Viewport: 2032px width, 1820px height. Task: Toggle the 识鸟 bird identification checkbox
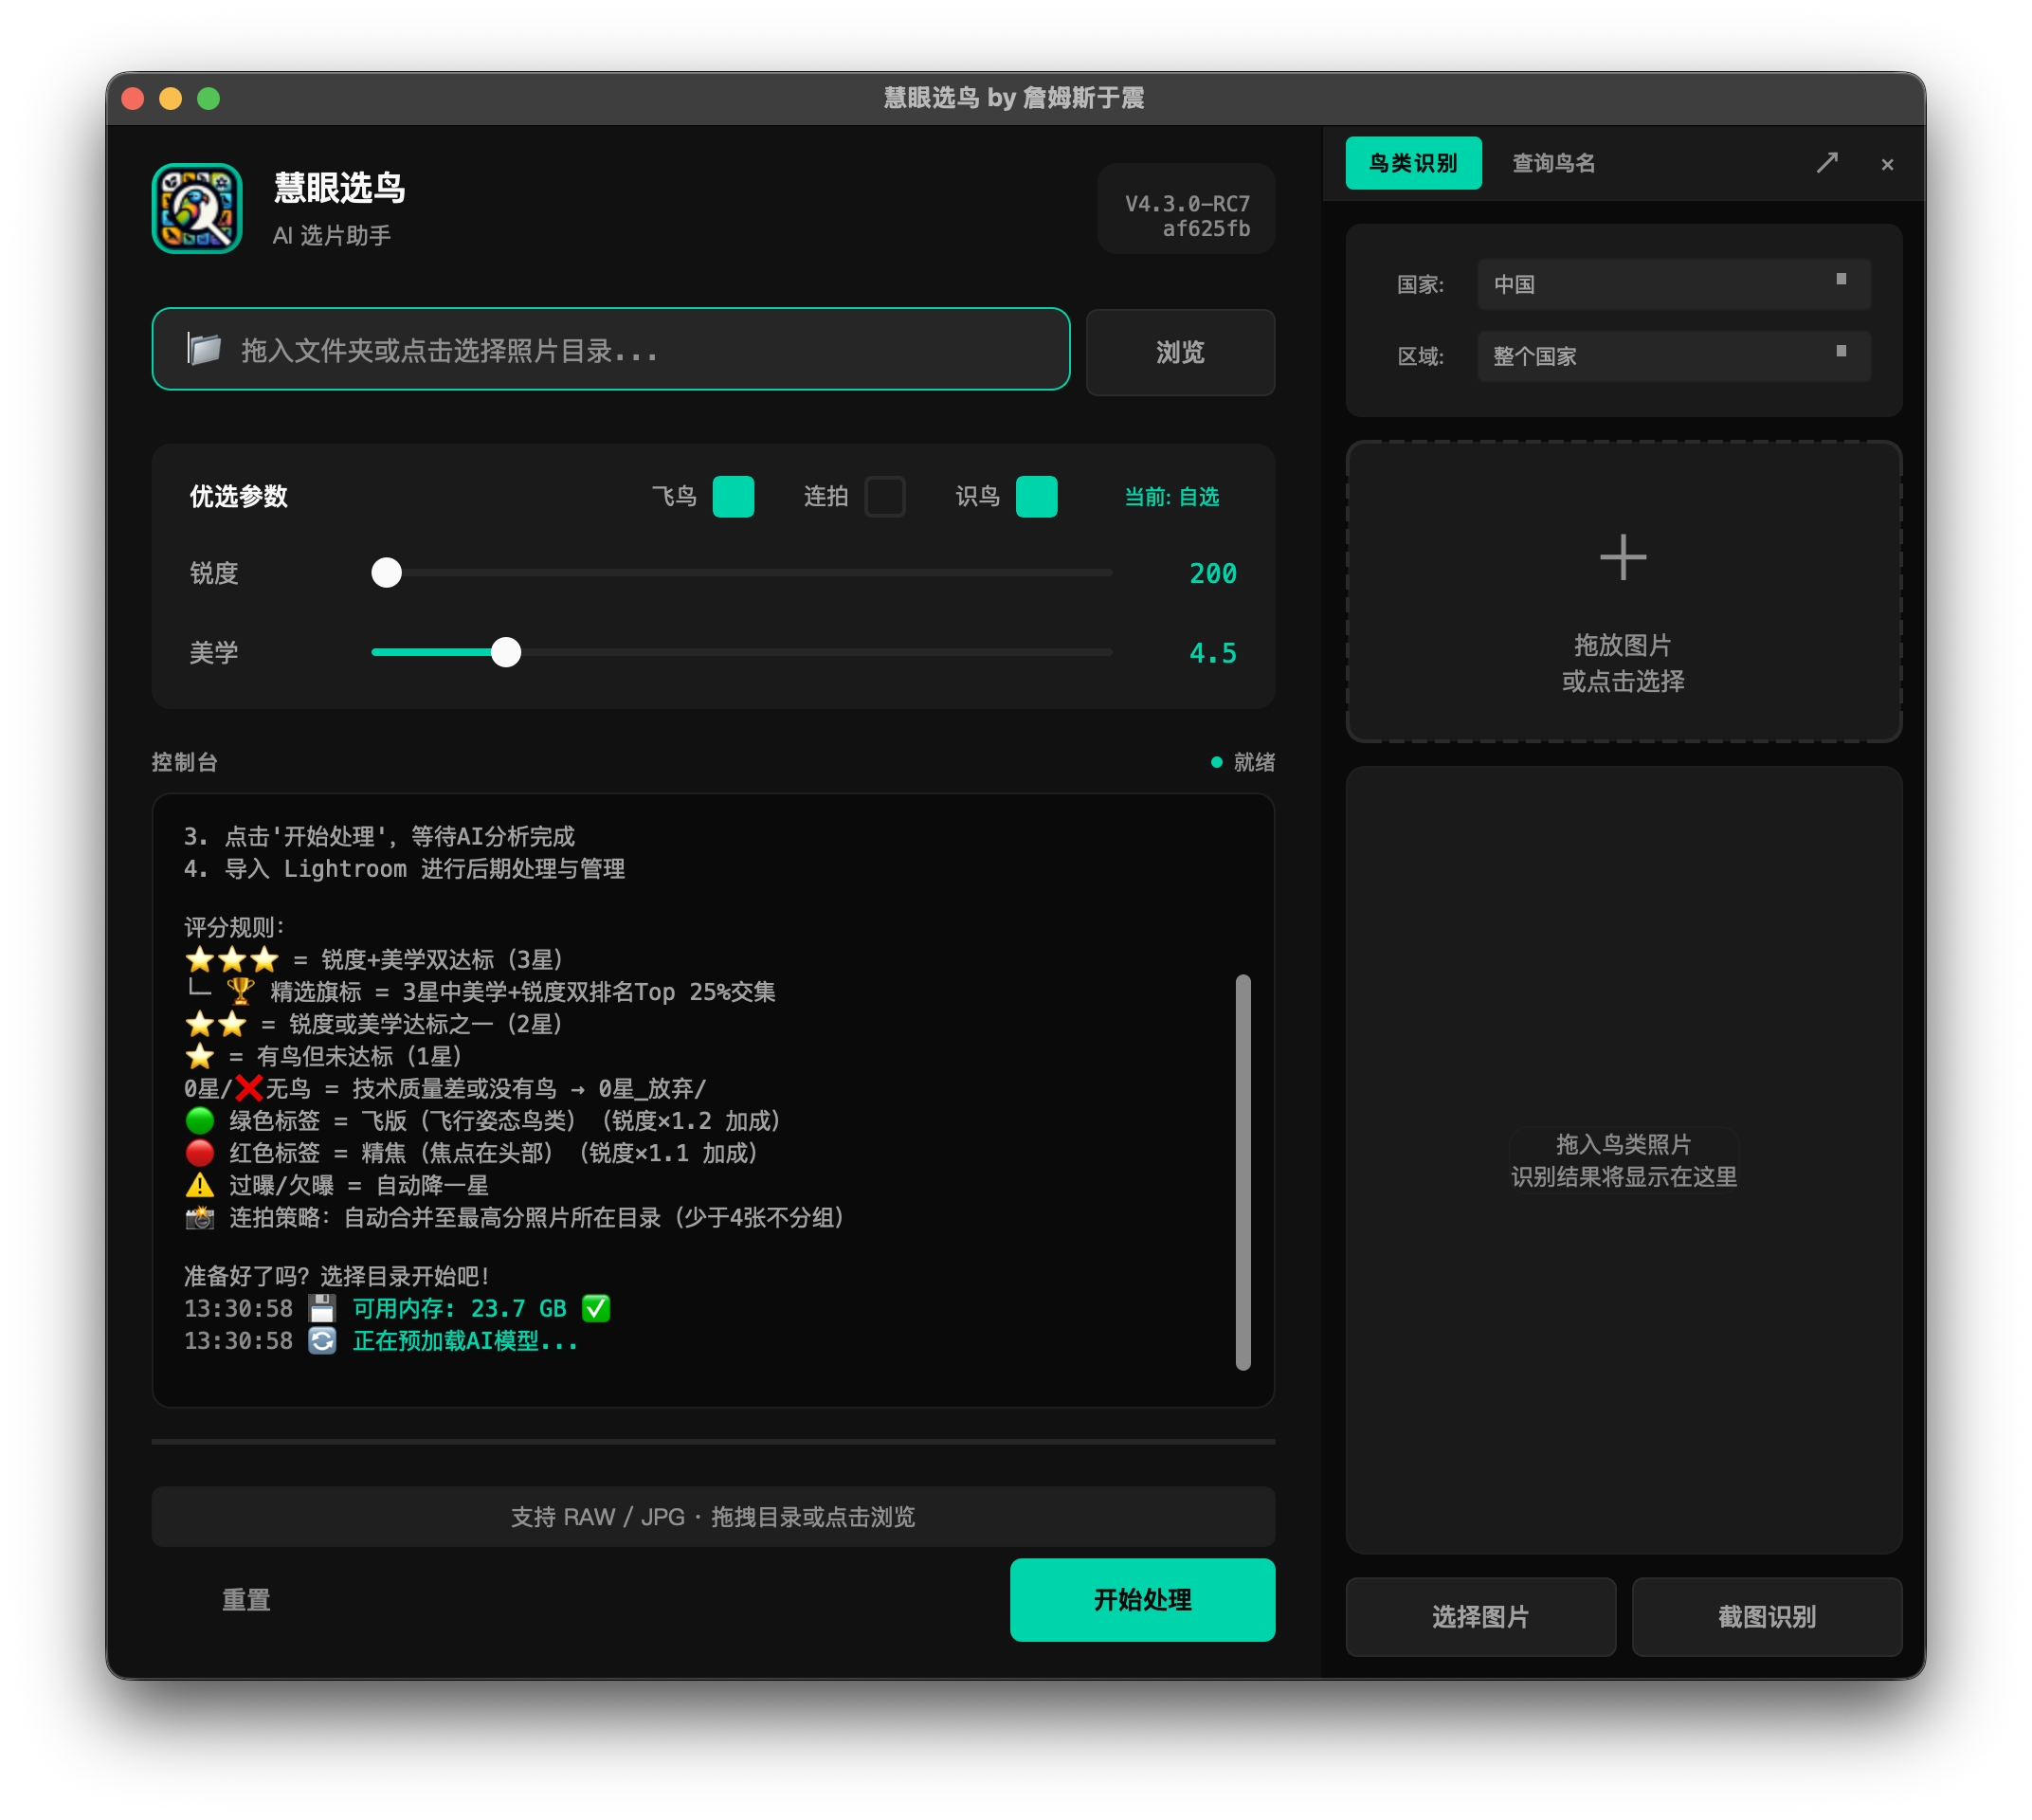click(1036, 497)
